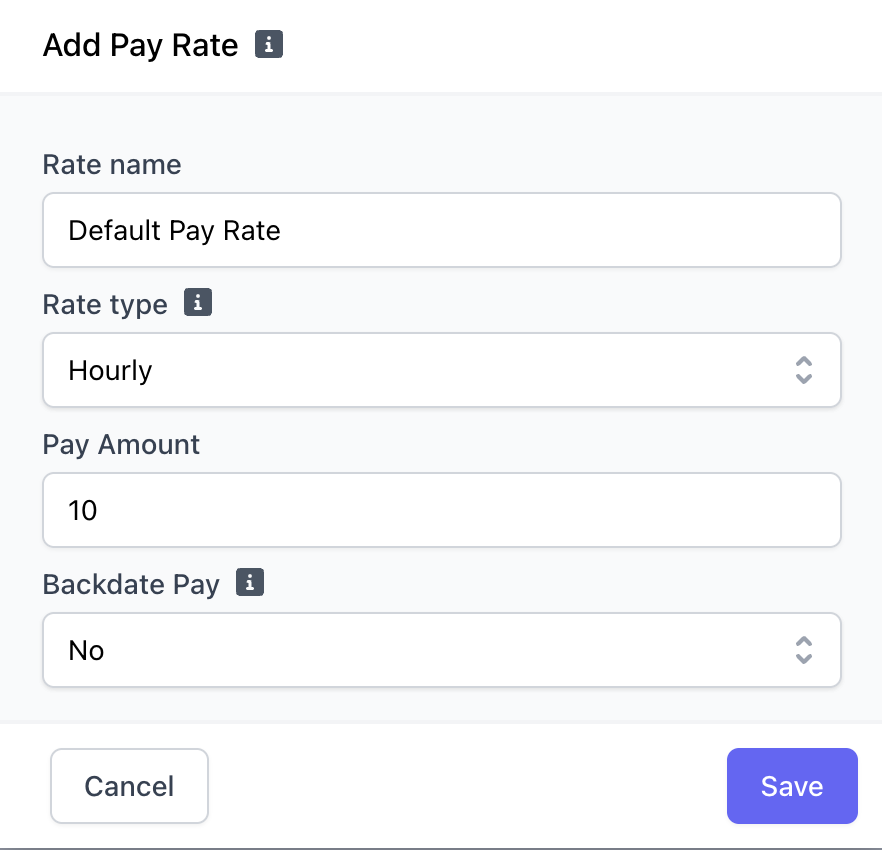The height and width of the screenshot is (850, 882).
Task: Click into the Pay Amount field
Action: (441, 510)
